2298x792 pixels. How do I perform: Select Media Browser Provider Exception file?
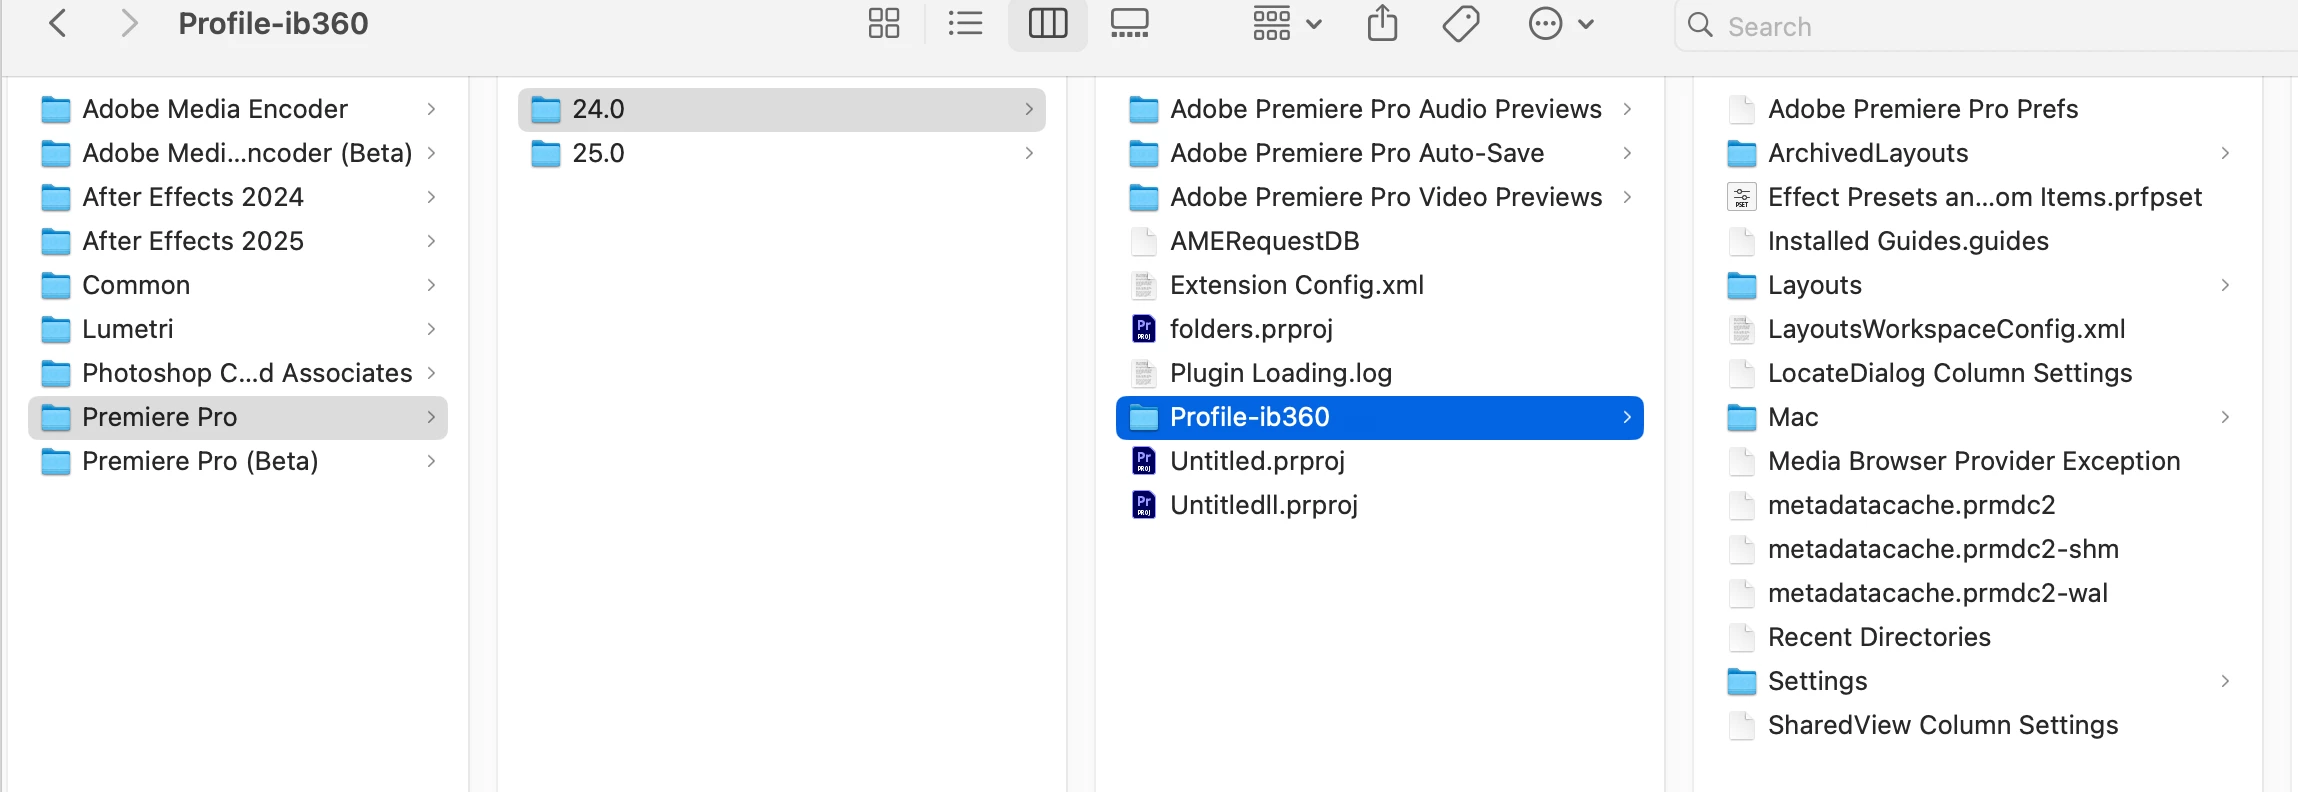click(x=1978, y=461)
